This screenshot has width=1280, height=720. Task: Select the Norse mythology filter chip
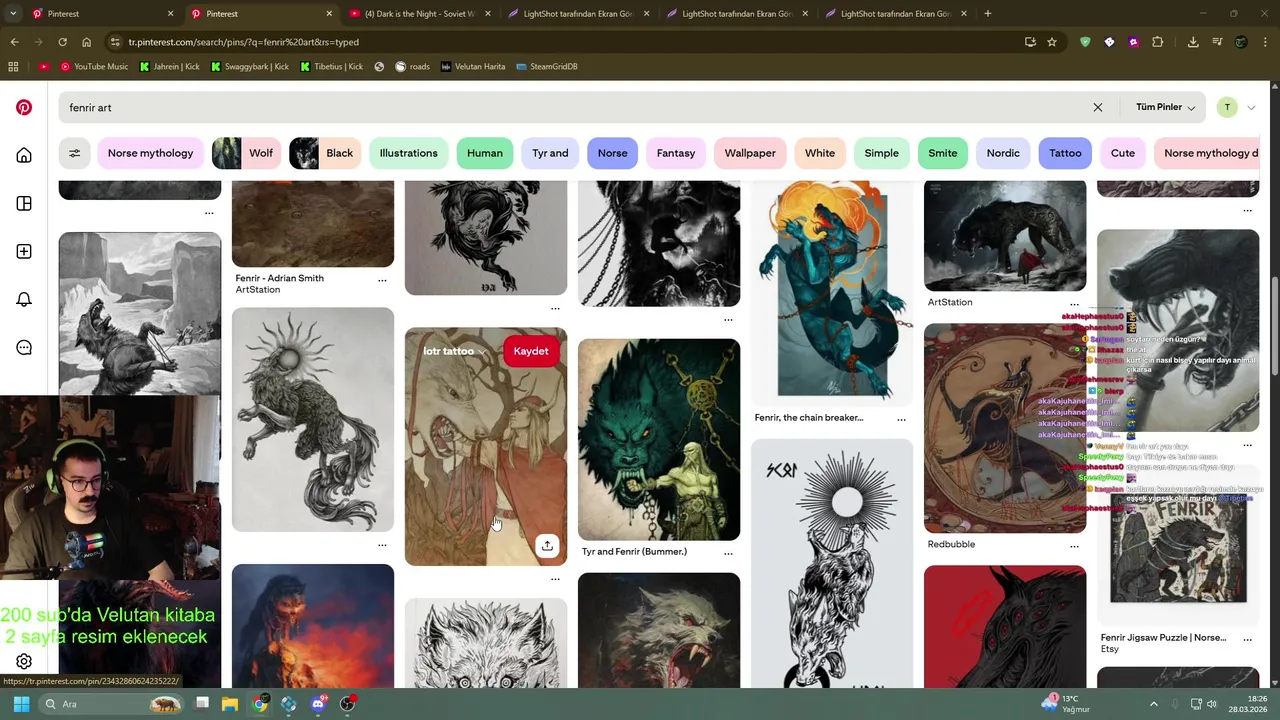click(150, 153)
